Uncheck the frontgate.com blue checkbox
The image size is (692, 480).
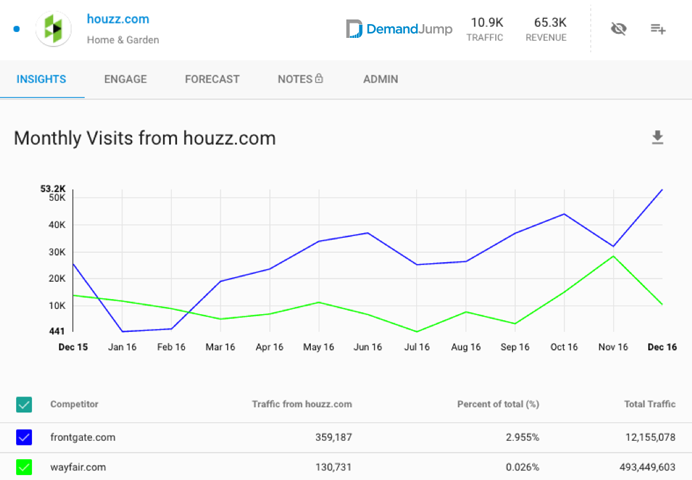24,437
